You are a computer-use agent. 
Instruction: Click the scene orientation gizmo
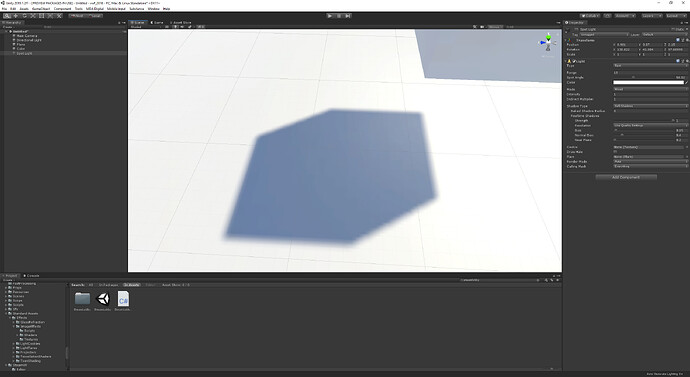pyautogui.click(x=548, y=43)
